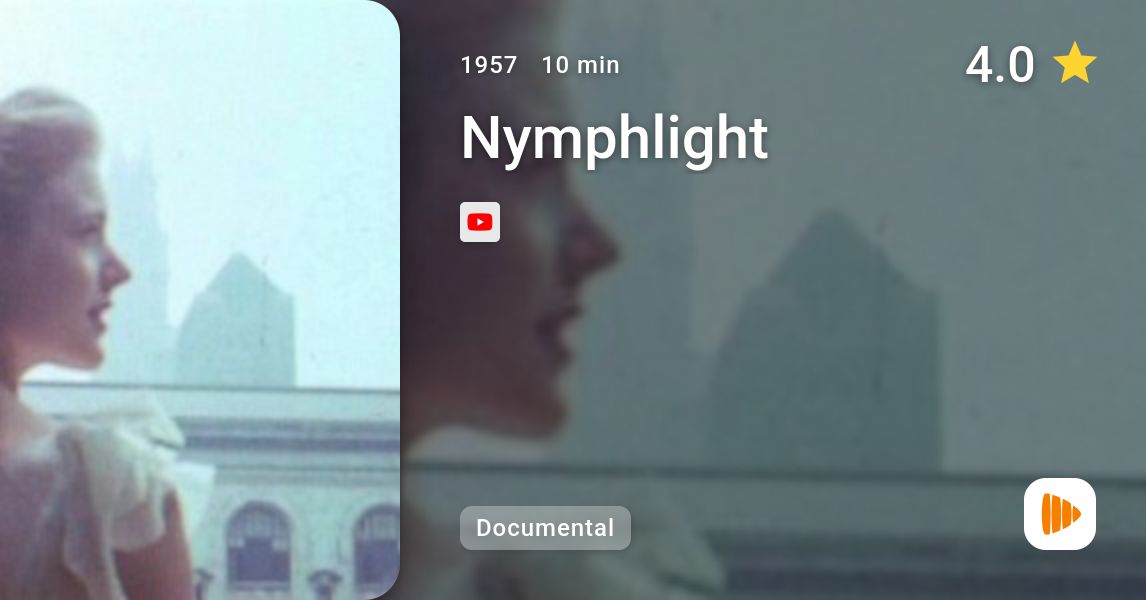
Task: Click the 10 min duration label
Action: pos(580,65)
